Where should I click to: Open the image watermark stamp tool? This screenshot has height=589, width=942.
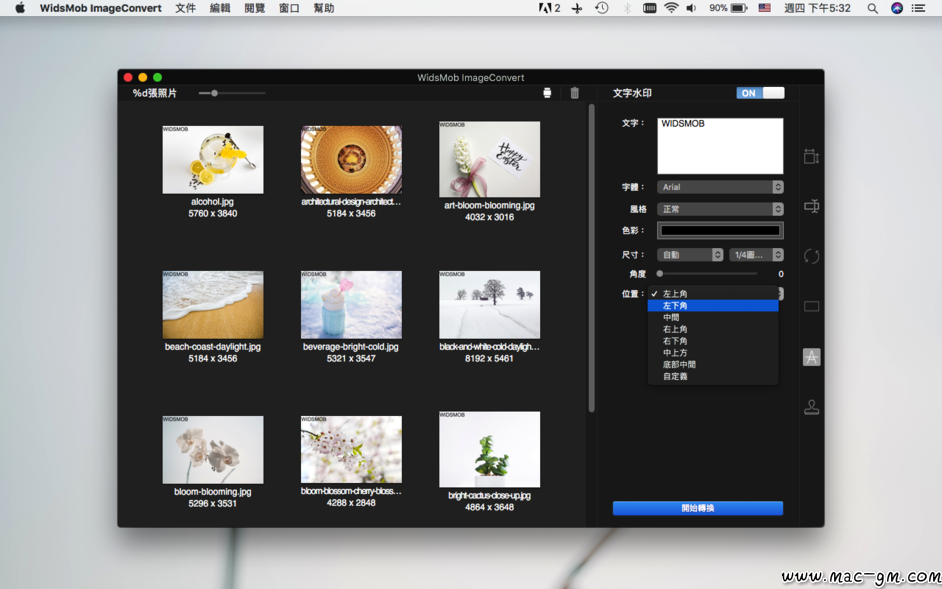pyautogui.click(x=811, y=407)
